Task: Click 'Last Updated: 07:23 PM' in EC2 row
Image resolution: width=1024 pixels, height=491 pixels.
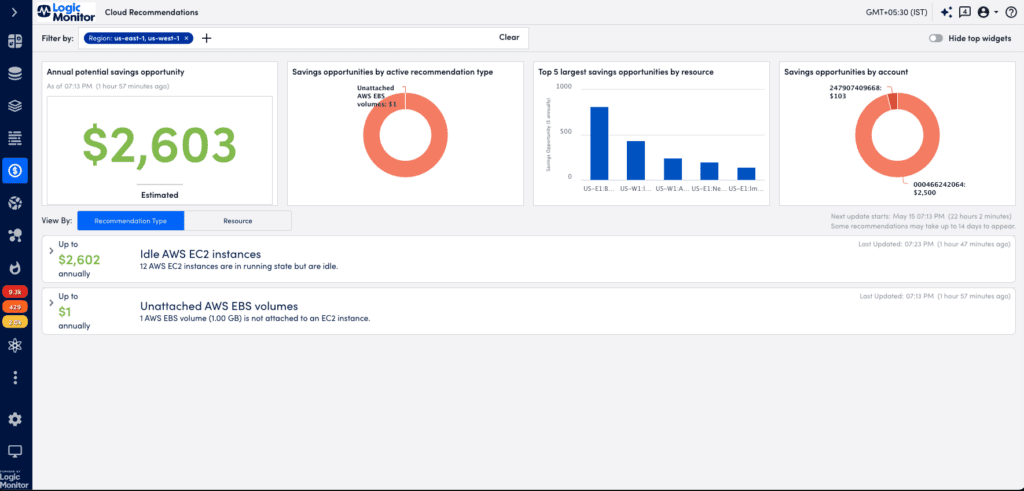Action: click(936, 244)
